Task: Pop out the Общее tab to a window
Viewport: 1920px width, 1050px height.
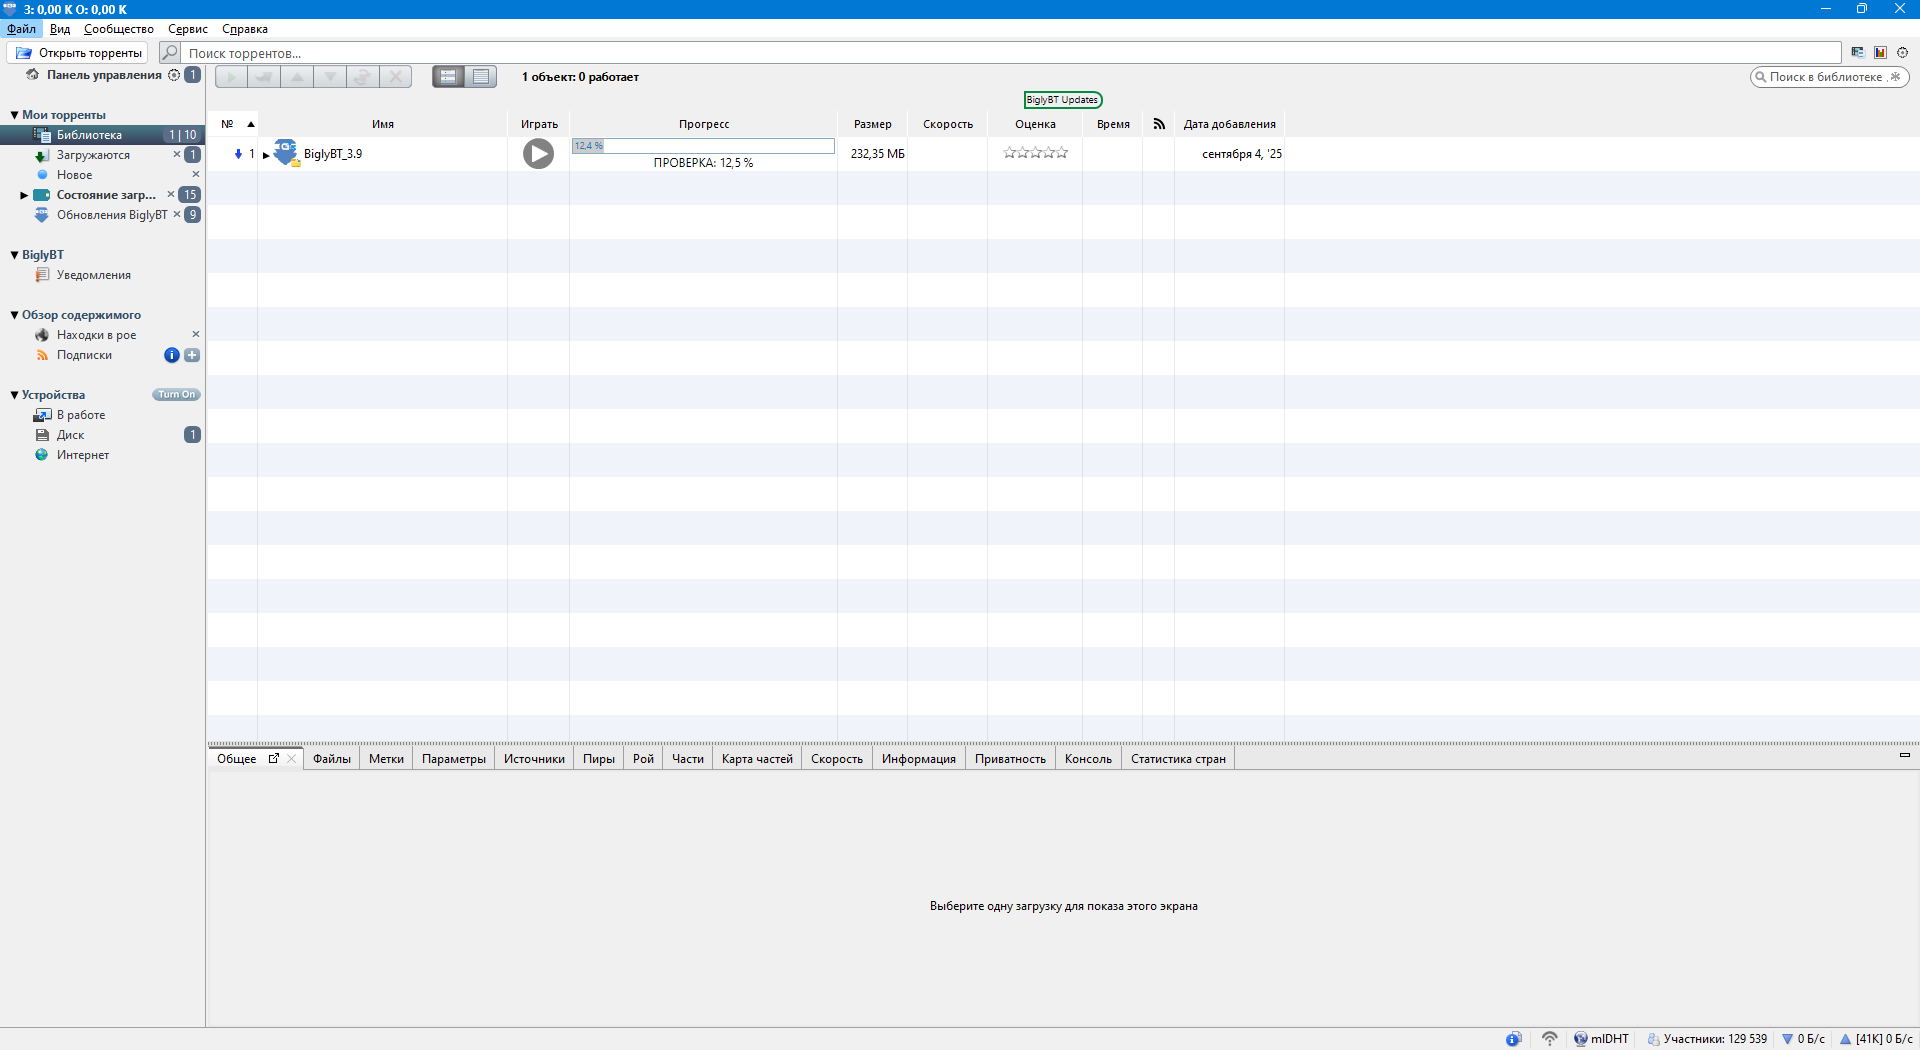Action: coord(274,758)
